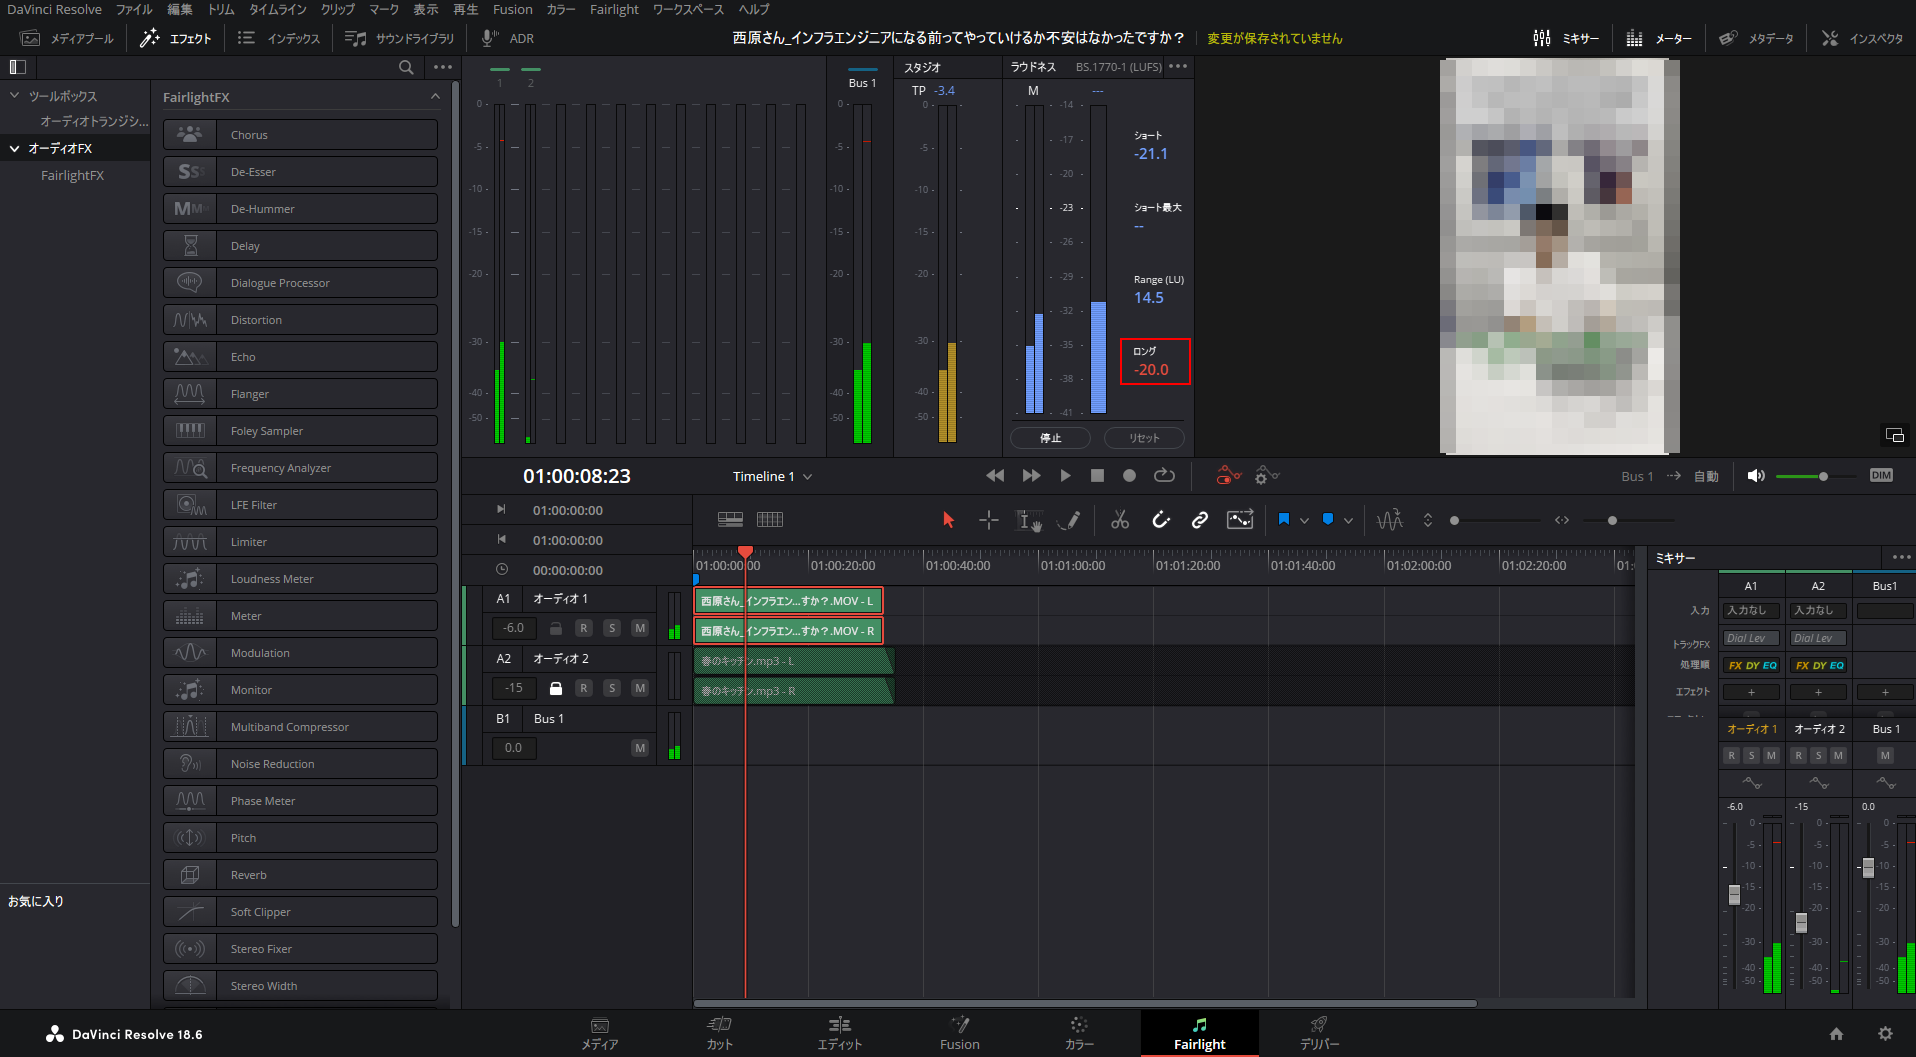
Task: Click the scissors razor tool
Action: [1120, 520]
